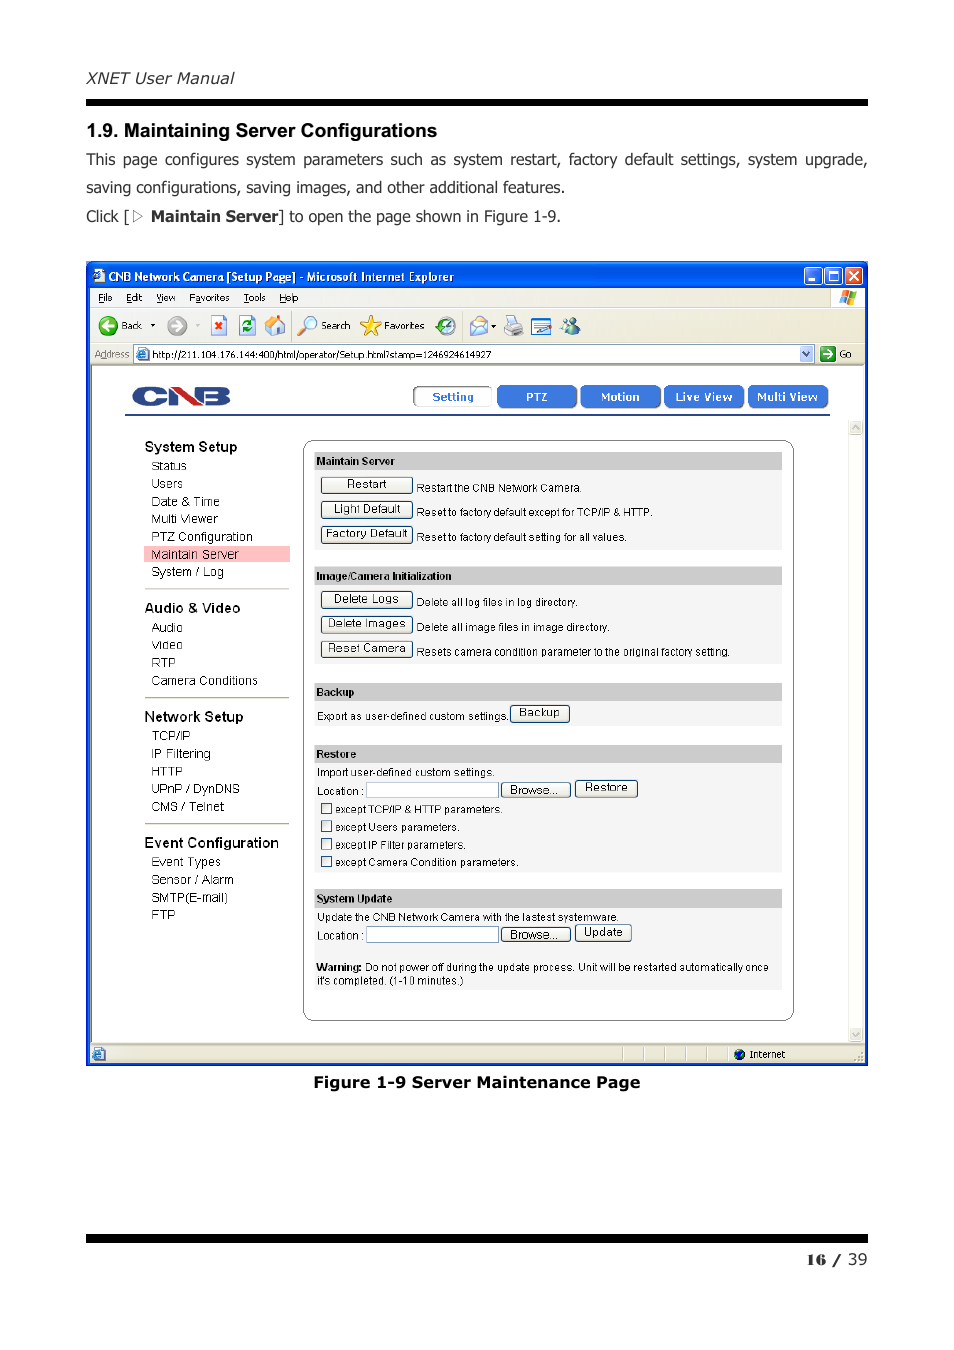Open the System / Log sidebar link
This screenshot has height=1350, width=954.
(187, 572)
